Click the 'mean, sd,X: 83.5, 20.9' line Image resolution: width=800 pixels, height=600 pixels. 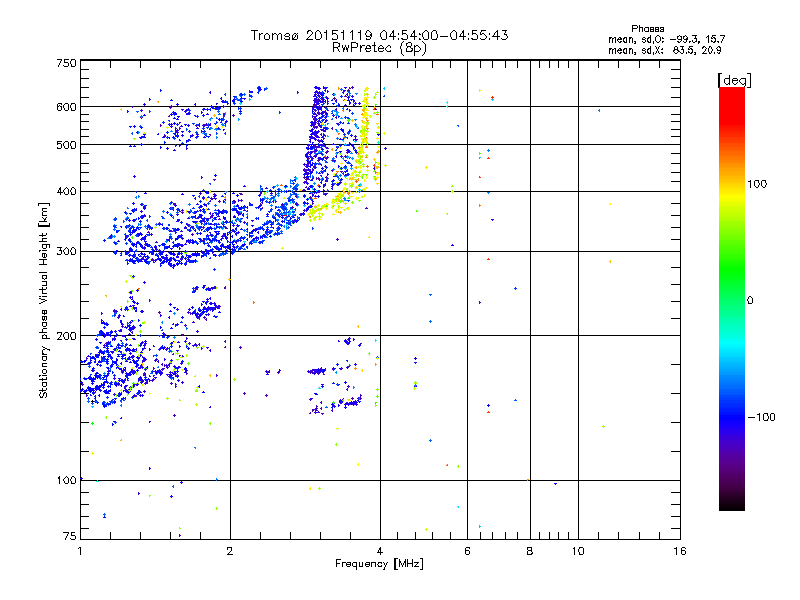click(664, 50)
